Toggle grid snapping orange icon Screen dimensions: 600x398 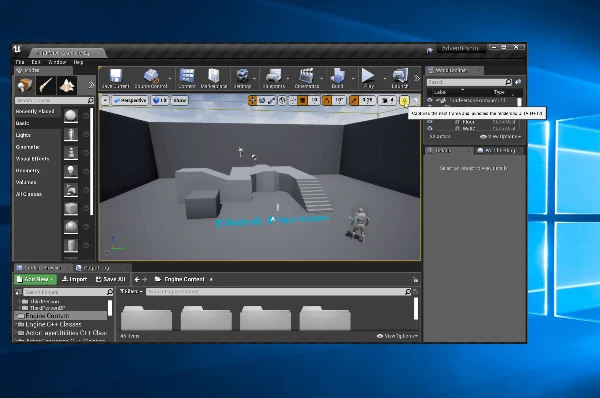302,101
